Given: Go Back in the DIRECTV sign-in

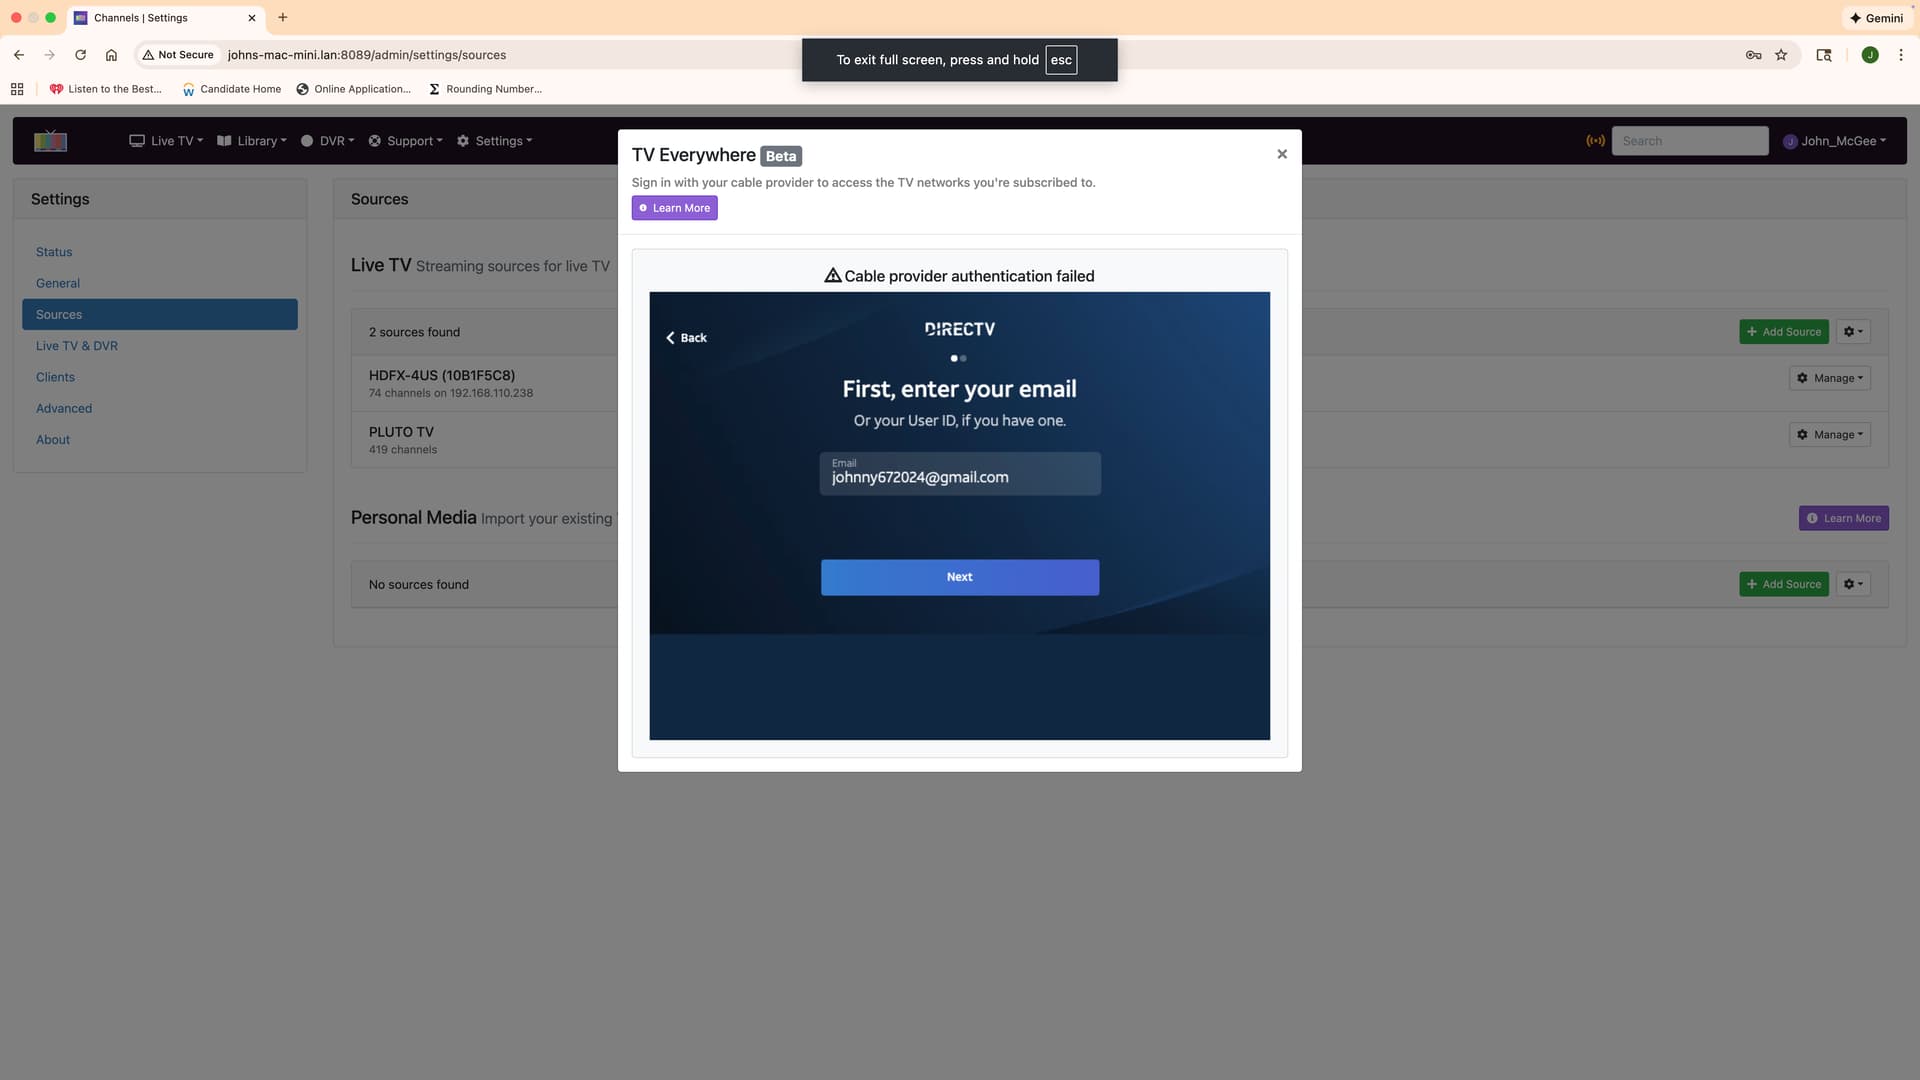Looking at the screenshot, I should pos(686,338).
